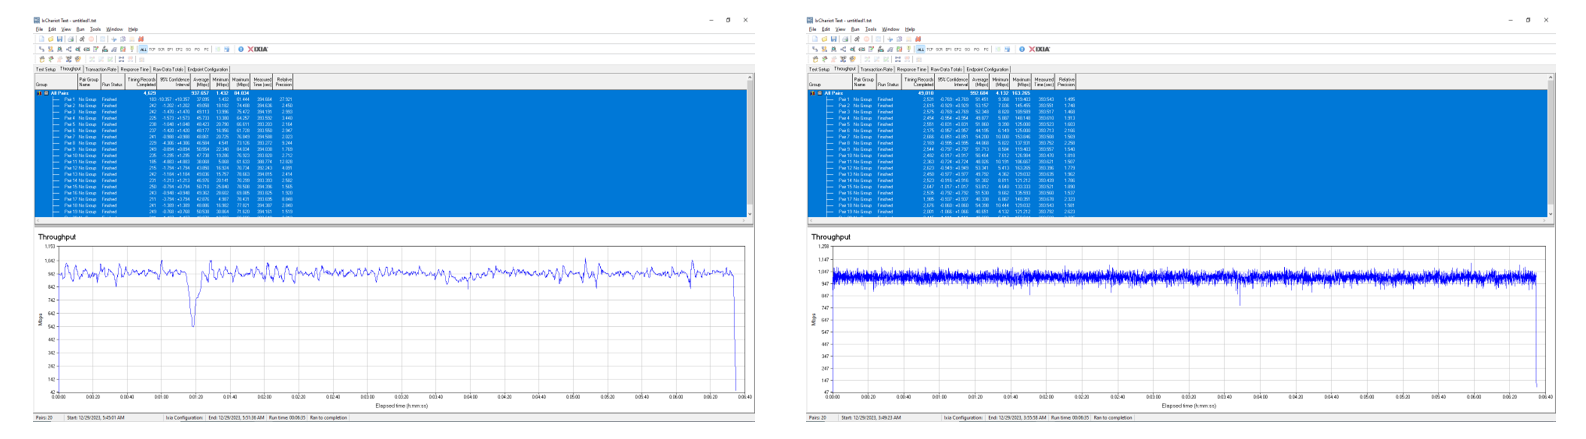This screenshot has height=439, width=1586.
Task: Click blue info icon in right window
Action: click(1022, 49)
